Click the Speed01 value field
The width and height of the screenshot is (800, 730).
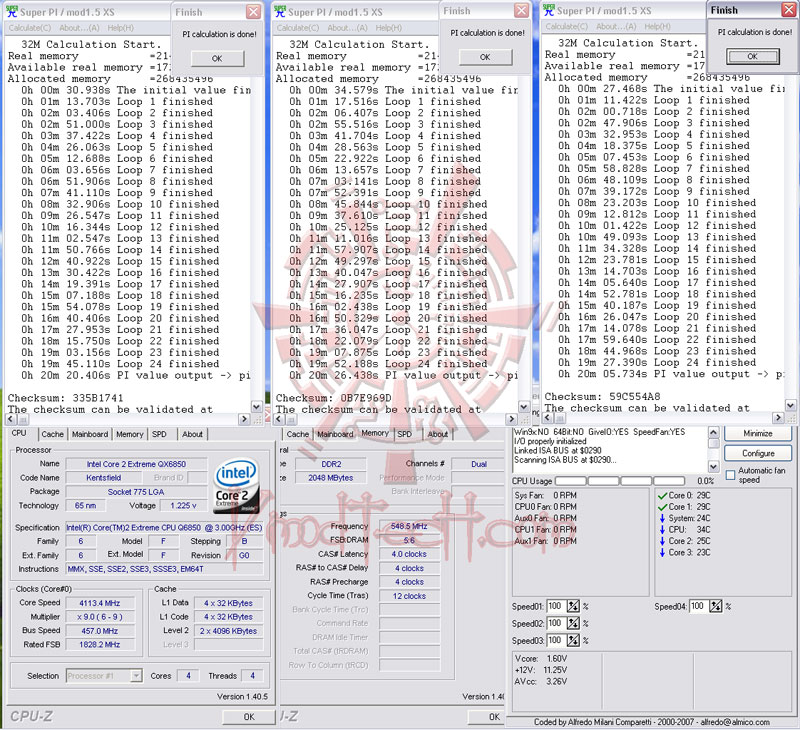click(x=556, y=606)
